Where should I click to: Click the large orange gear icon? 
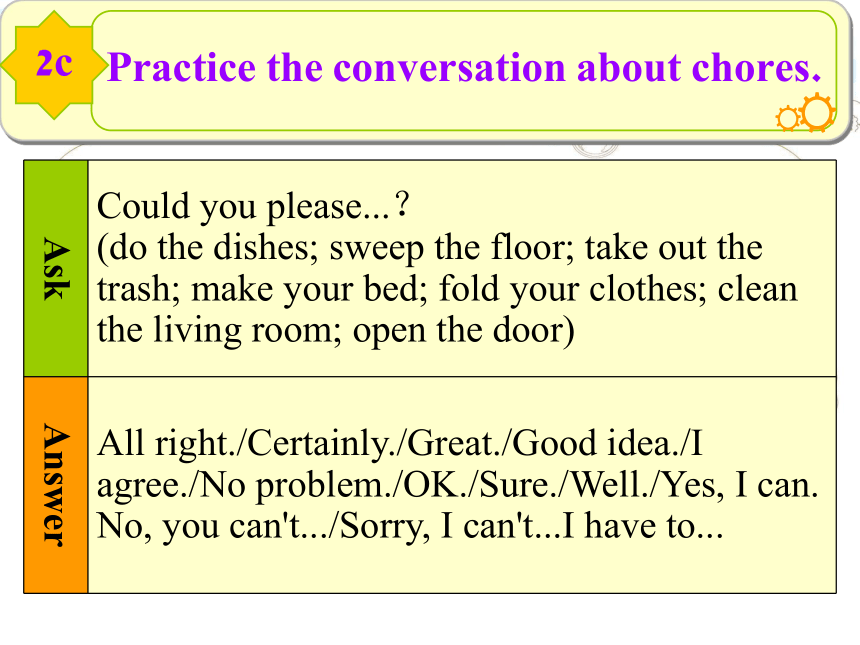point(817,112)
